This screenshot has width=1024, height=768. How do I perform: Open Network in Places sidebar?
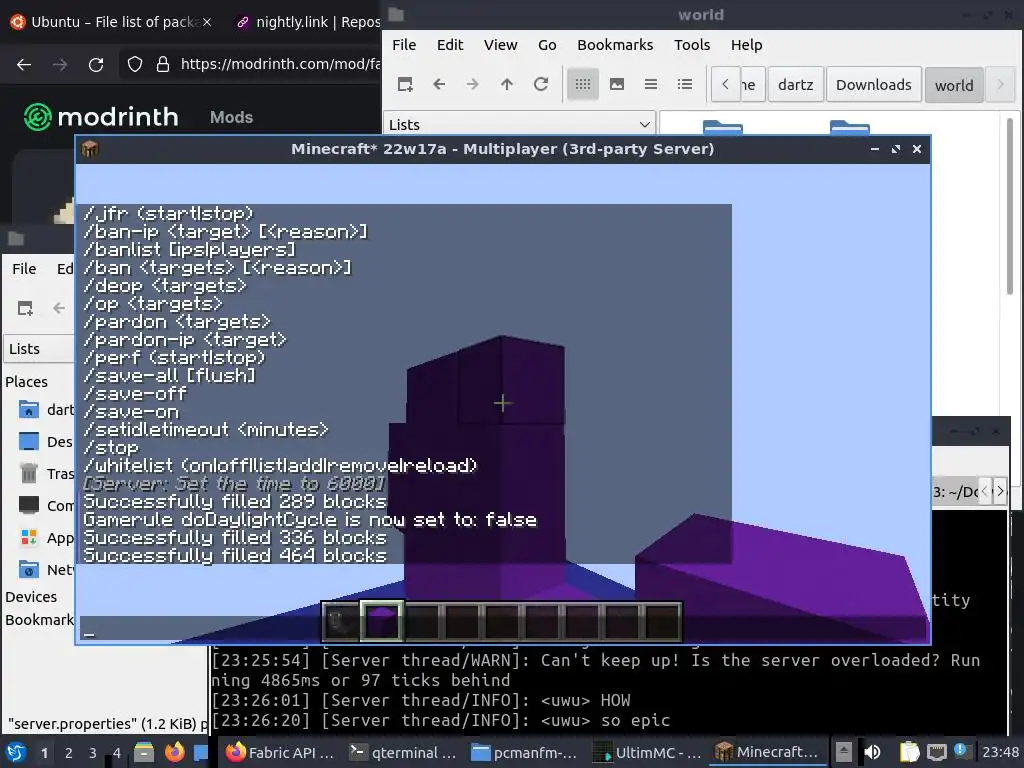[x=46, y=569]
